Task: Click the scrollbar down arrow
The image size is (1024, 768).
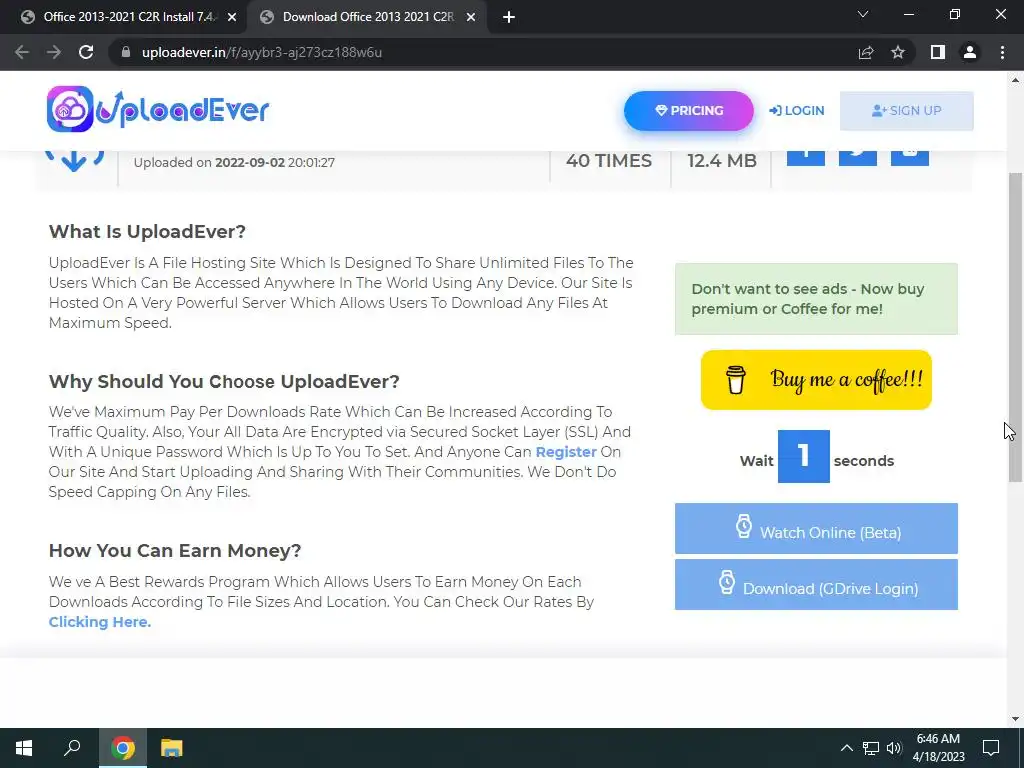Action: pos(1015,719)
